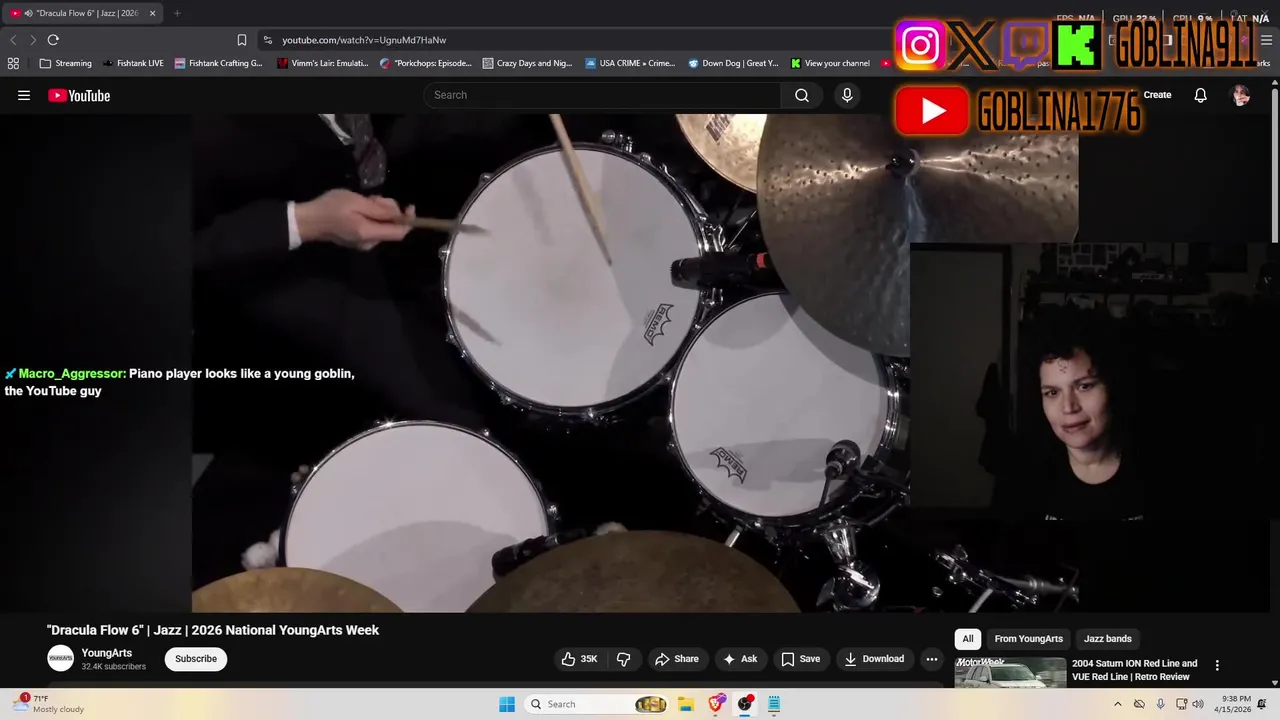
Task: Open the Fishtank LIVE bookmark
Action: click(132, 63)
